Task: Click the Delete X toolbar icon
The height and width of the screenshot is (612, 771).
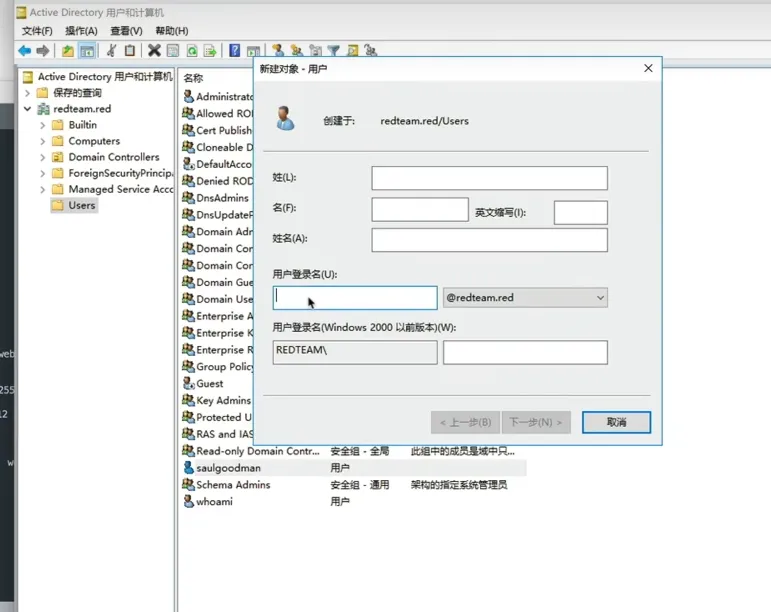Action: click(154, 50)
